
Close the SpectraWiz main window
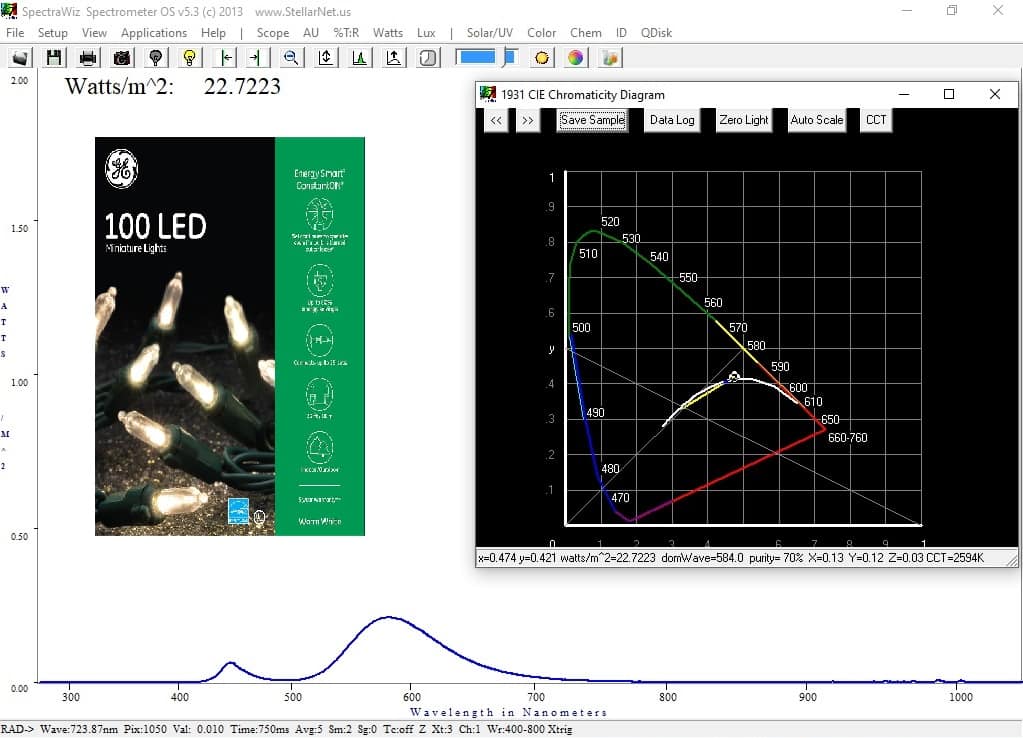998,10
